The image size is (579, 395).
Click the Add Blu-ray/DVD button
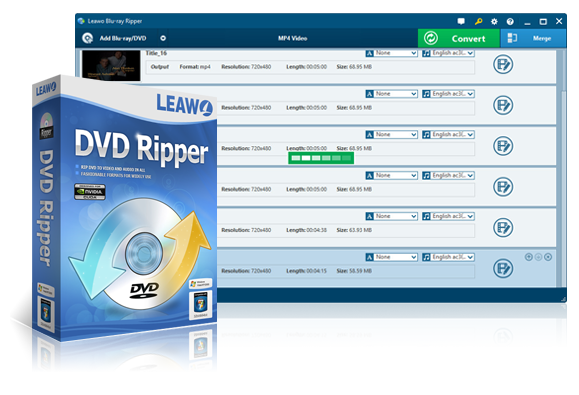[114, 38]
